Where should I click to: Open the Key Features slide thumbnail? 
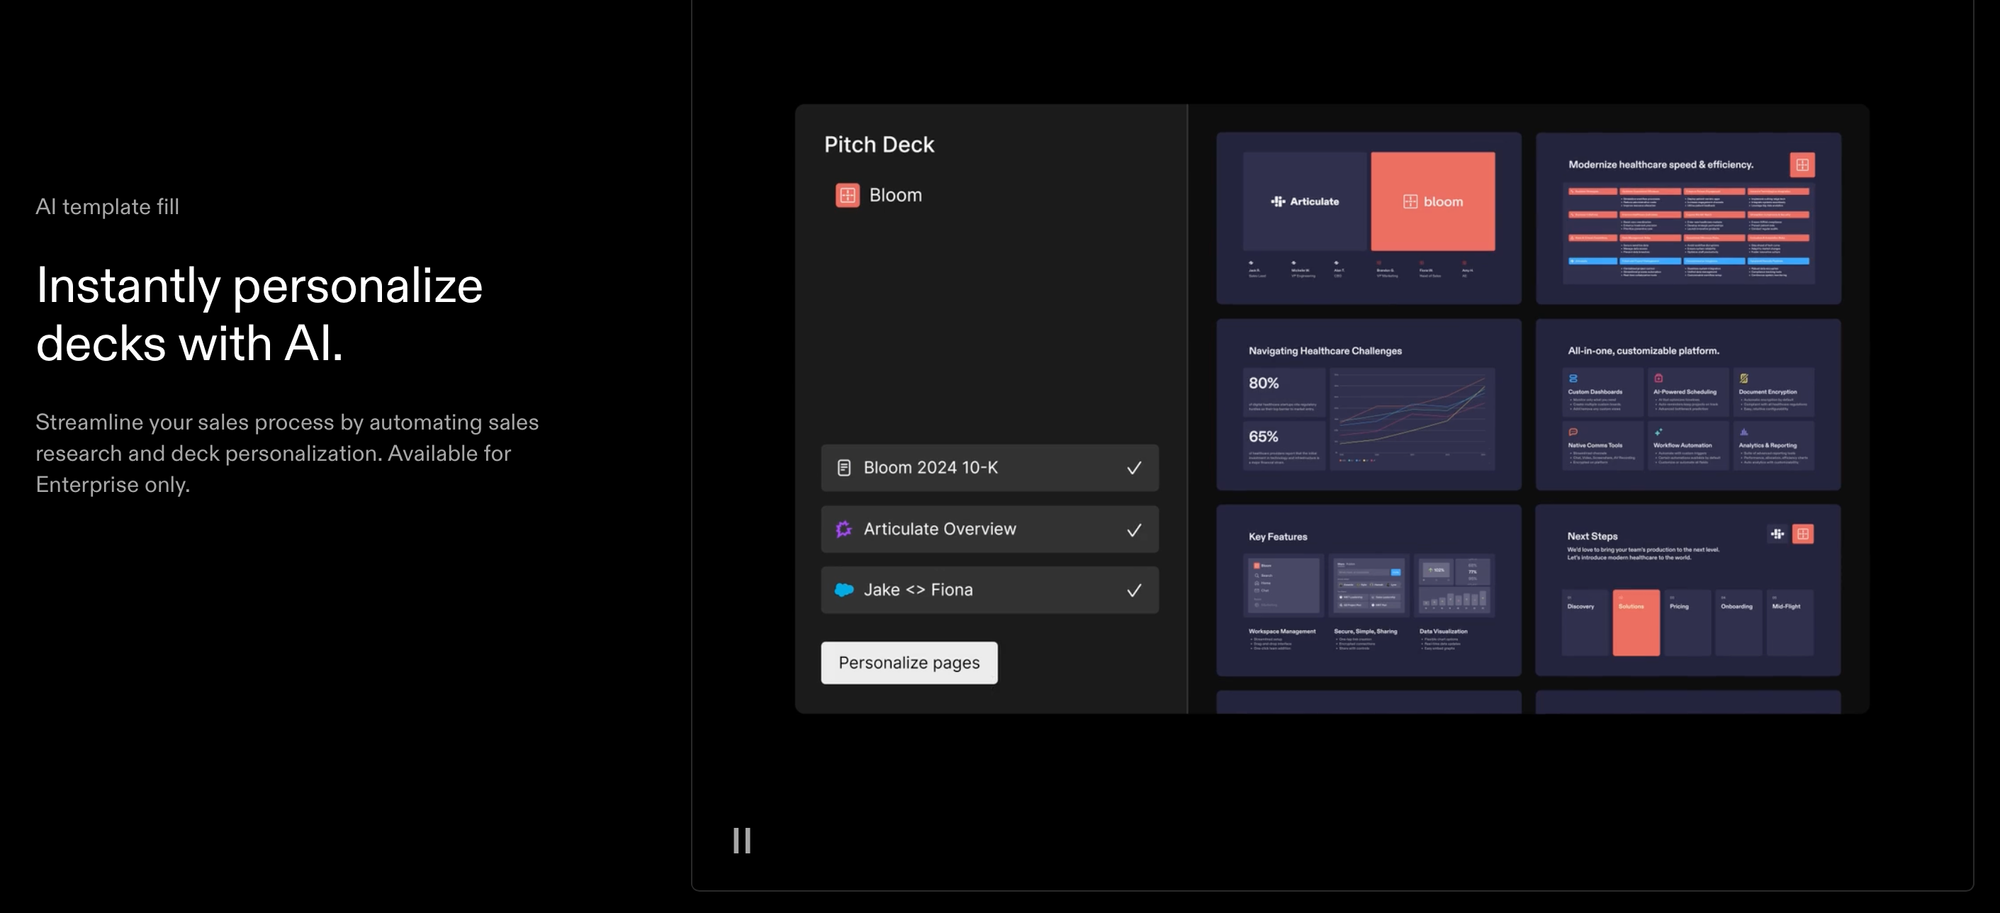click(x=1368, y=590)
